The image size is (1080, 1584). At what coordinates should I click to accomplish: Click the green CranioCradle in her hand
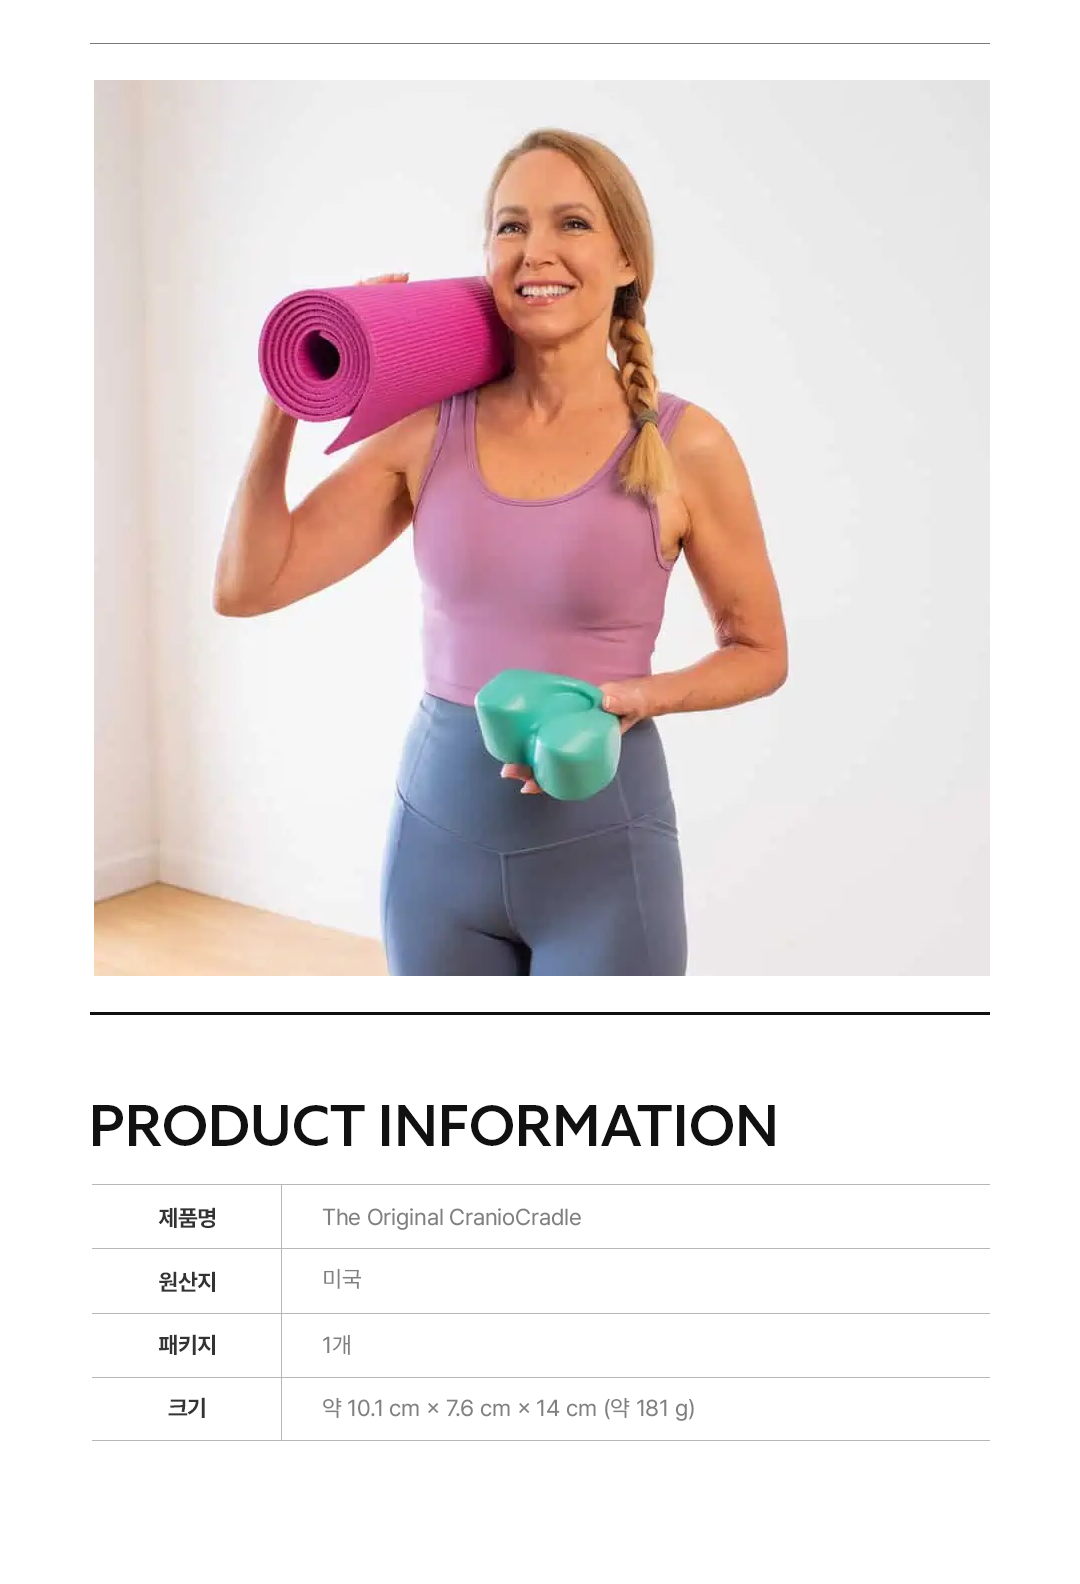[x=547, y=733]
